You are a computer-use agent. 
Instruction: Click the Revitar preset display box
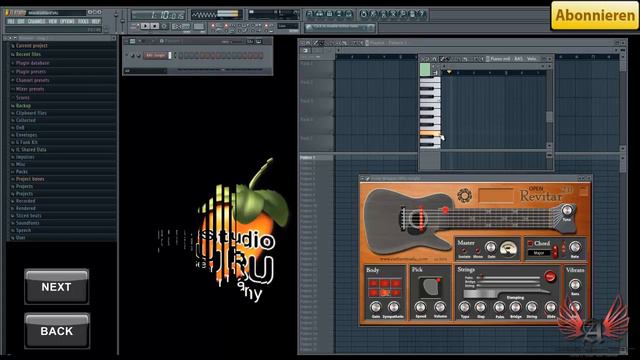pos(496,196)
